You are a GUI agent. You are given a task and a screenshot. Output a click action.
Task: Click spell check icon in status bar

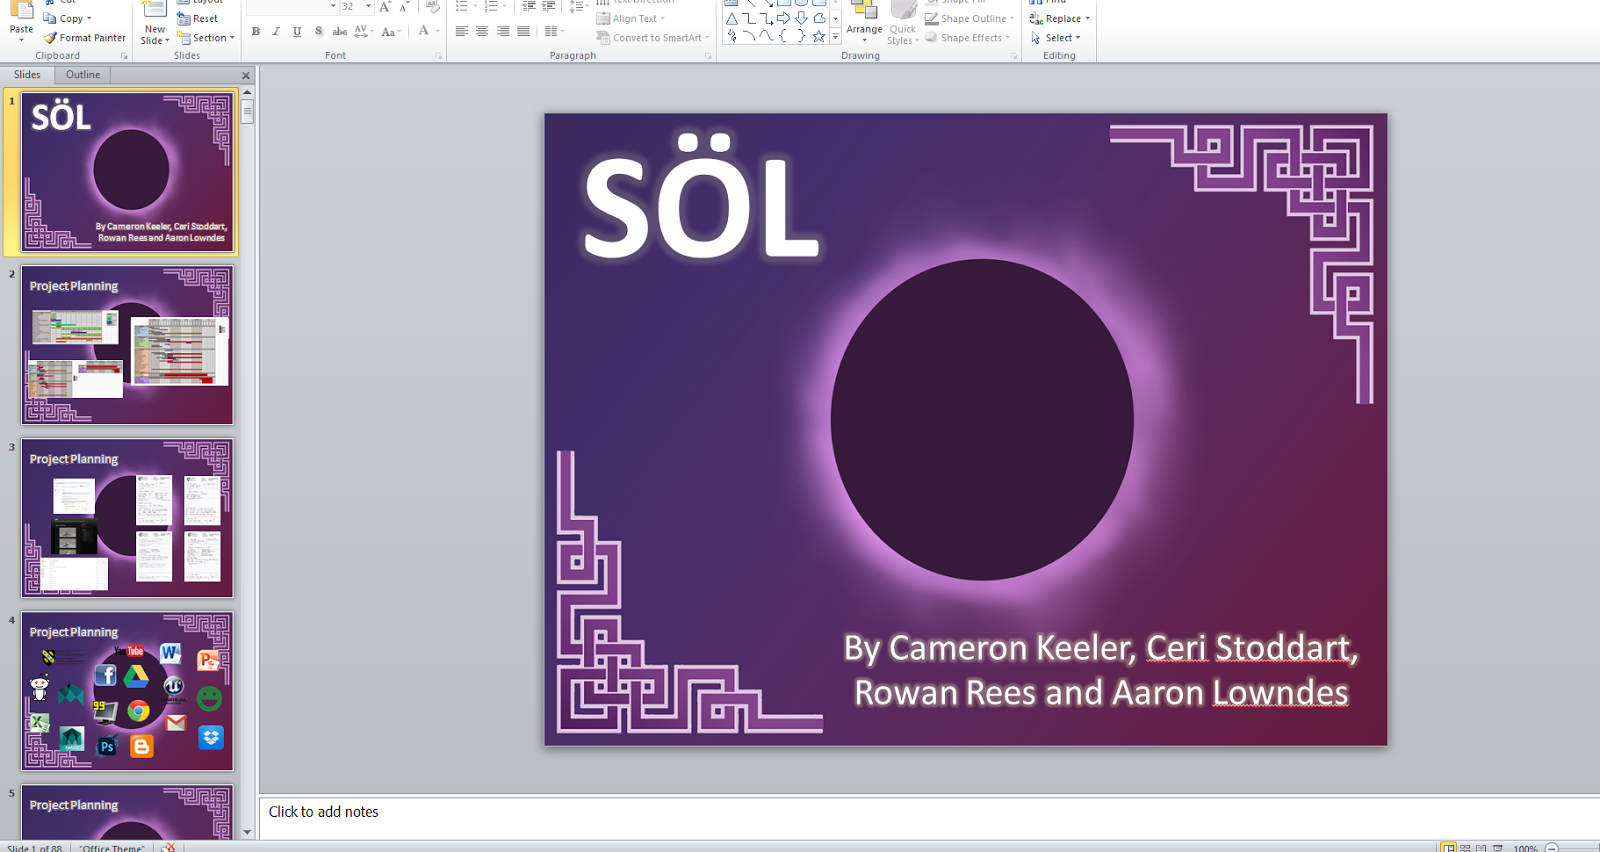pos(169,848)
